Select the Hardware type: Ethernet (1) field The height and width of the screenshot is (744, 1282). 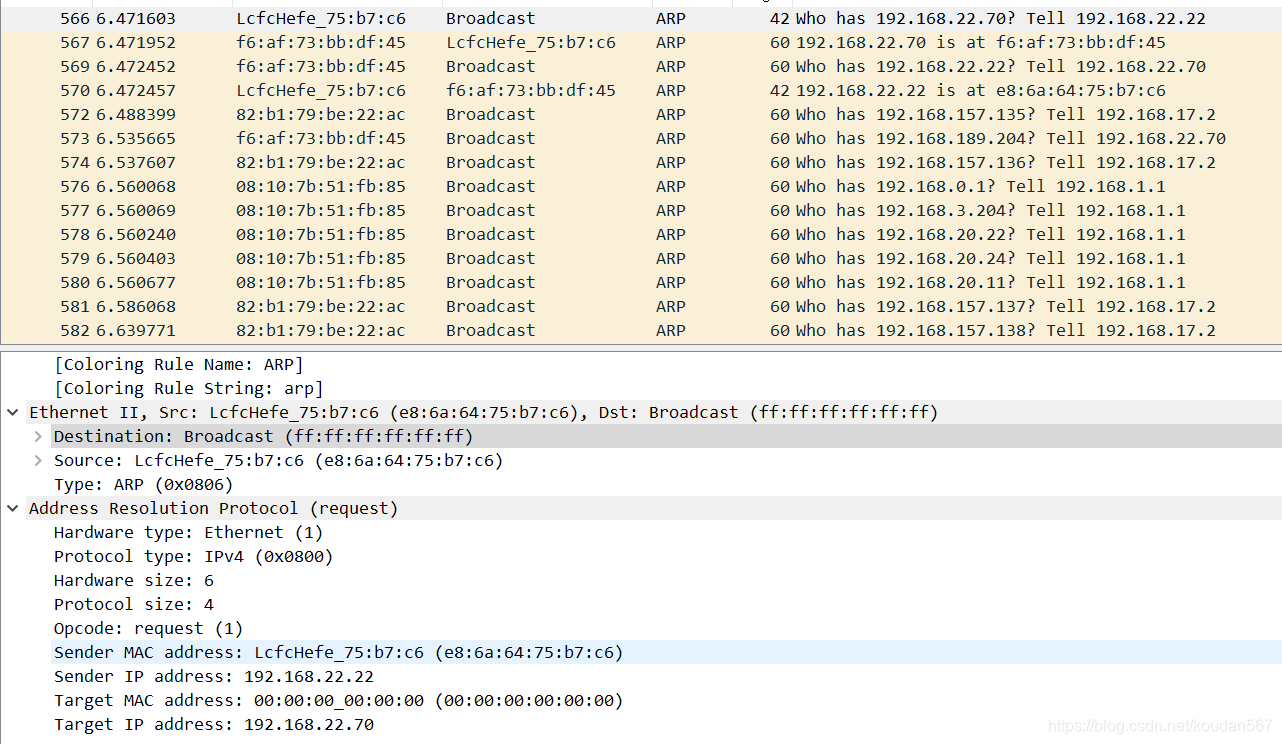point(188,532)
